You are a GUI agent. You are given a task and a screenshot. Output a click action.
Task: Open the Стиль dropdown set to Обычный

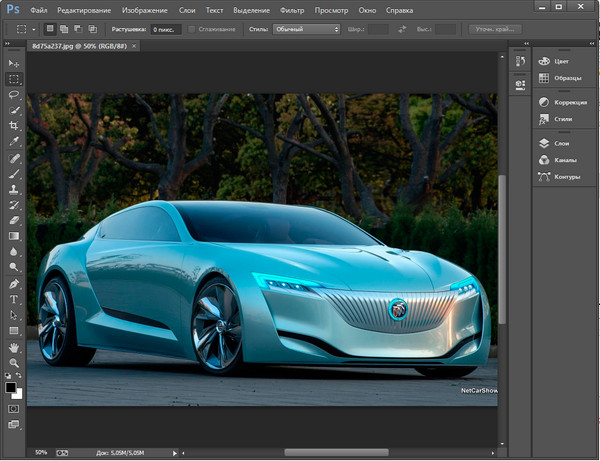click(307, 29)
